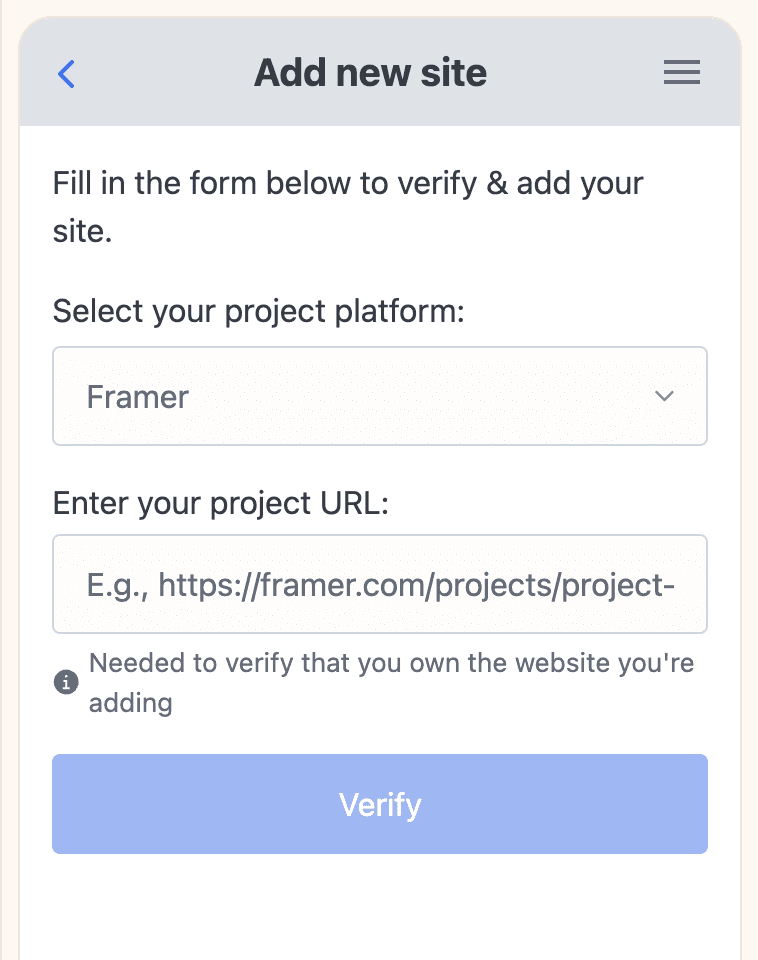The width and height of the screenshot is (758, 960).
Task: Click the word 'Verify' on the blue button
Action: pos(380,804)
